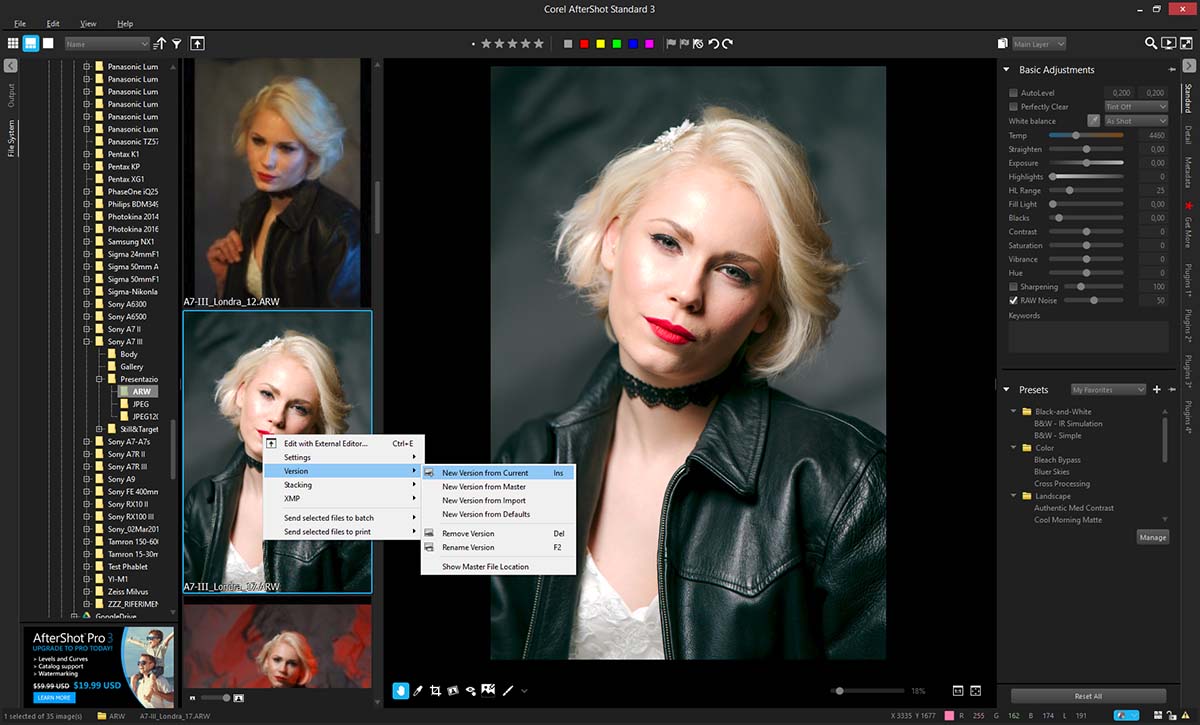Viewport: 1200px width, 725px height.
Task: Start the slideshow playback icon
Action: point(1168,44)
